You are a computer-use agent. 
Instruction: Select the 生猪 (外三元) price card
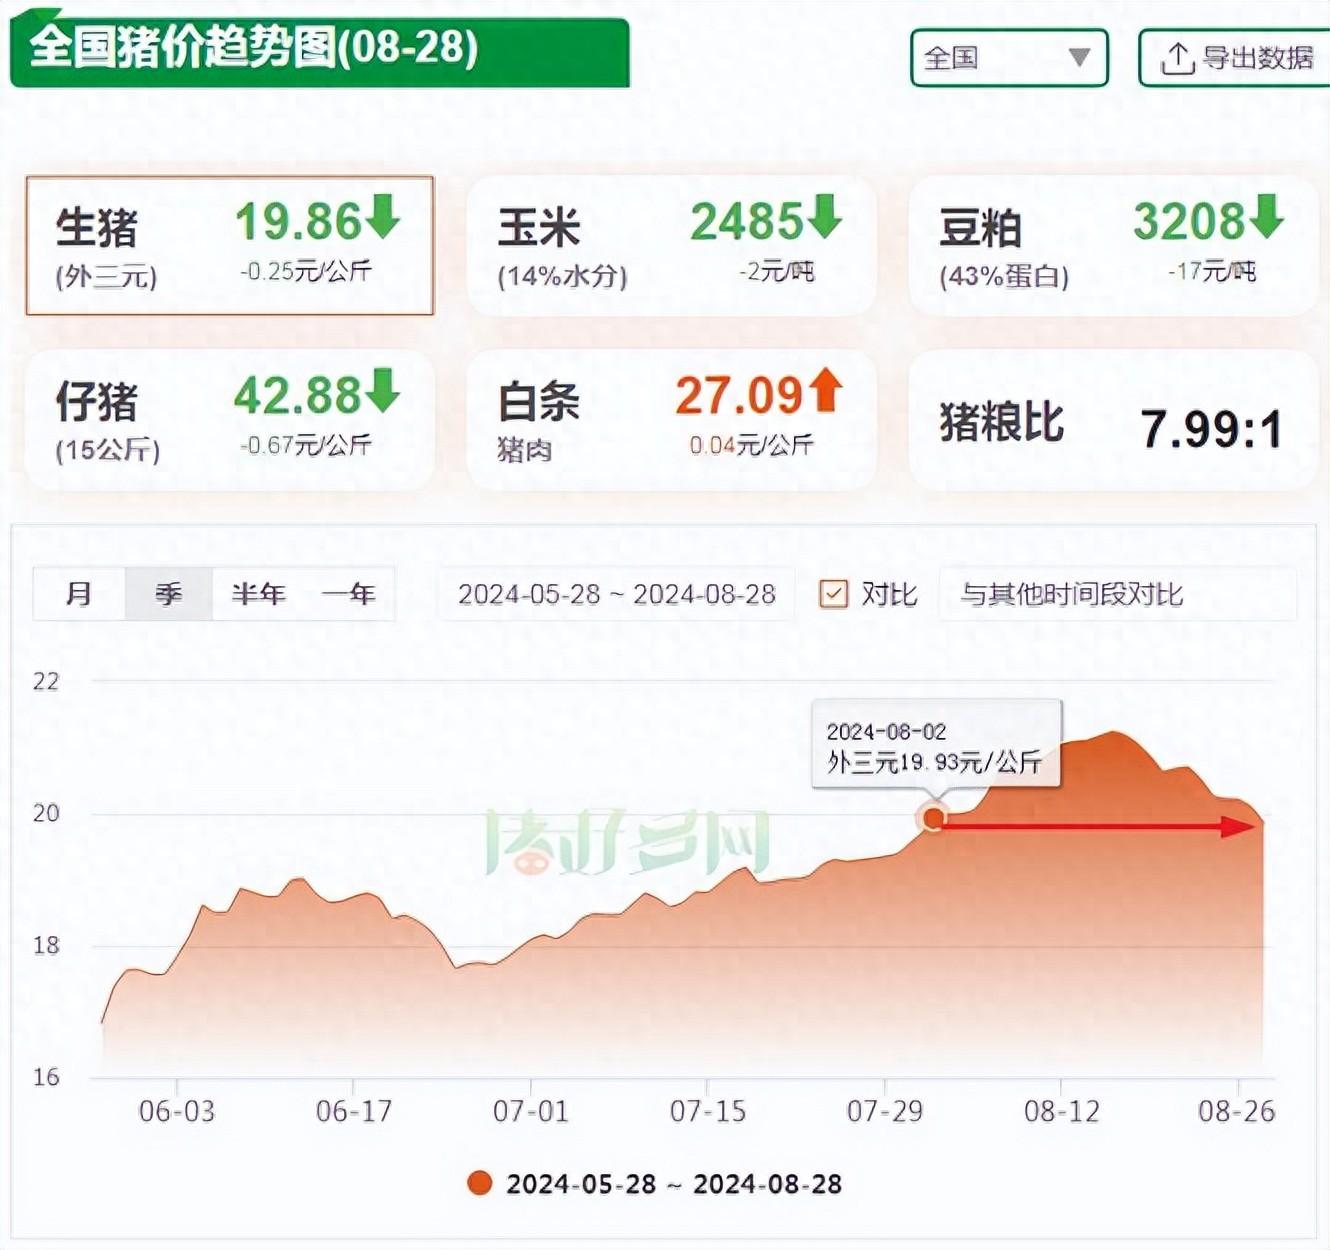point(229,246)
